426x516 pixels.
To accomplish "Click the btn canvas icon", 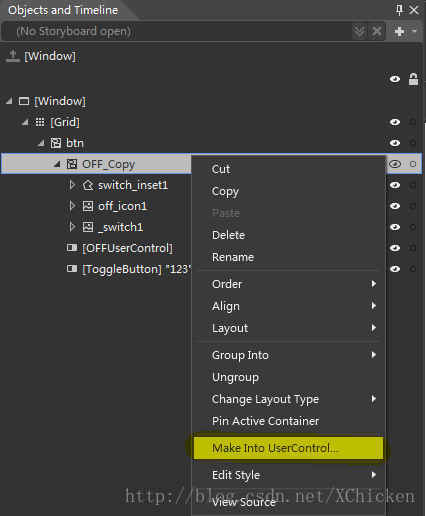I will coord(55,143).
